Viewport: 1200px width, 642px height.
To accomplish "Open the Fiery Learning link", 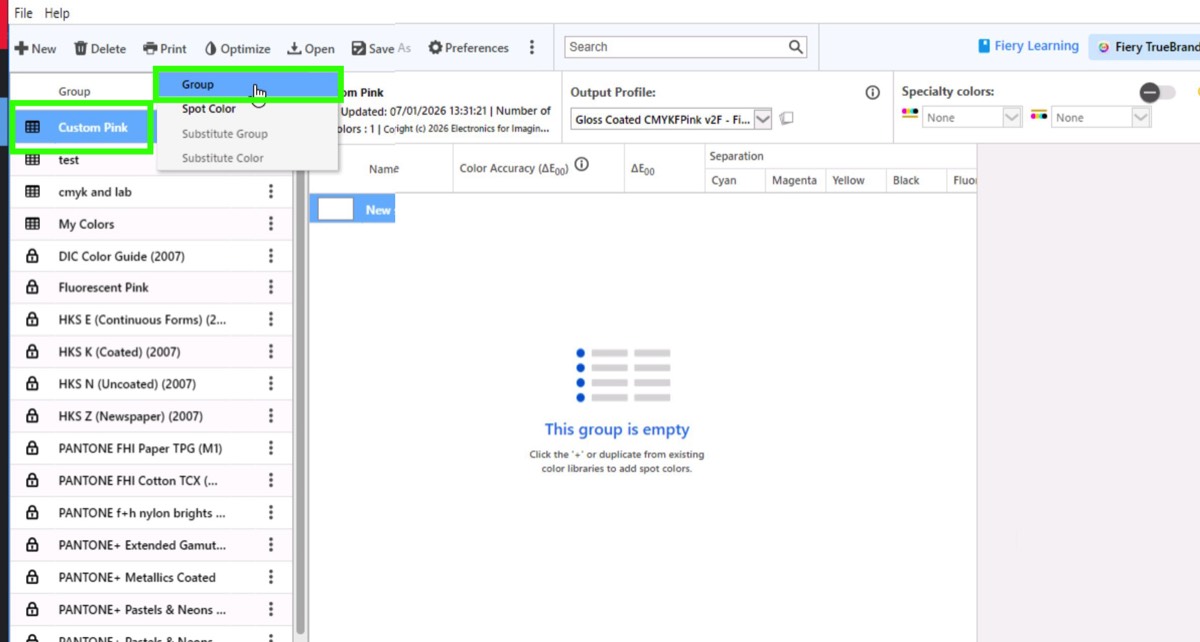I will point(1028,46).
